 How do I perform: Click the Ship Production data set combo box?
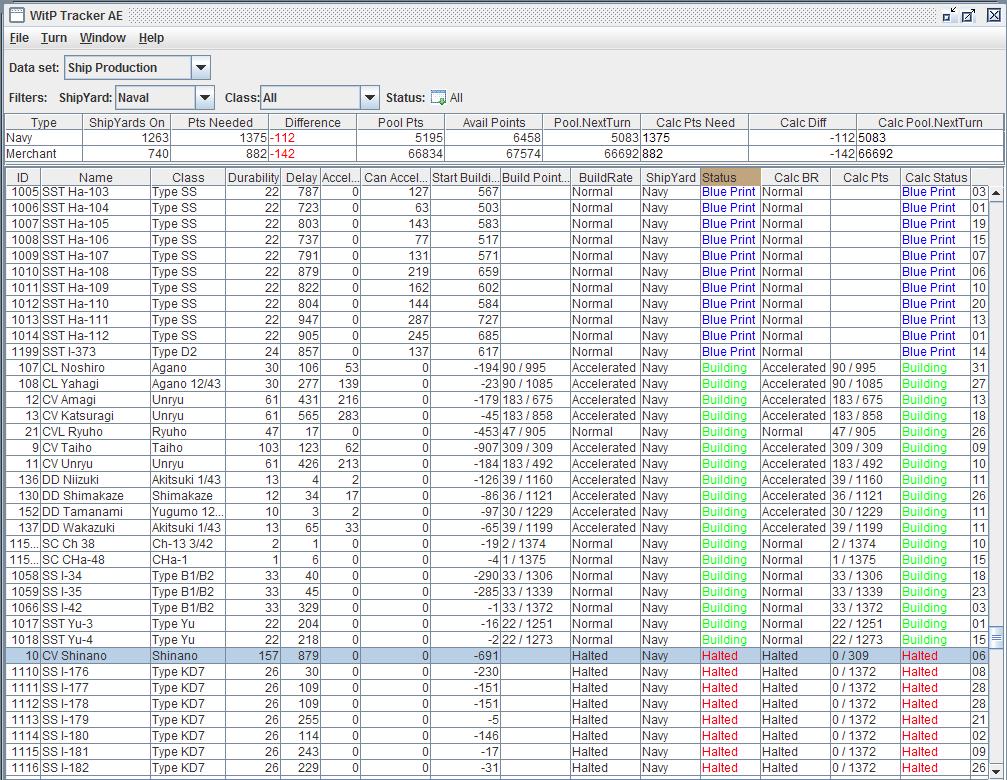[x=137, y=67]
